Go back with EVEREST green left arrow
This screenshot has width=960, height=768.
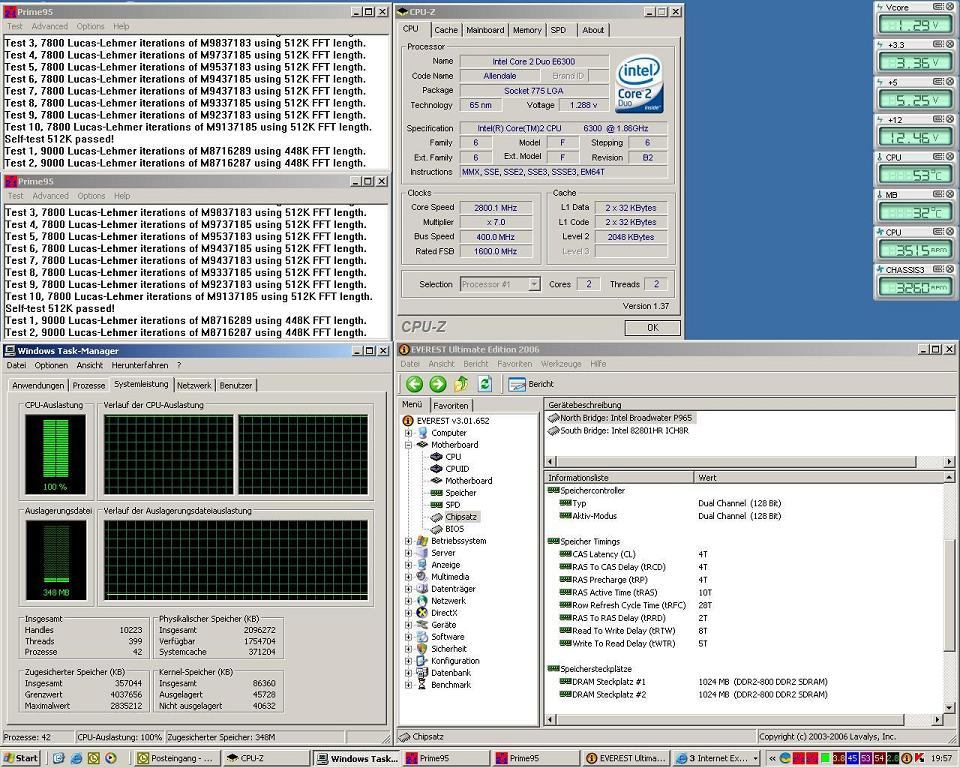click(x=414, y=384)
